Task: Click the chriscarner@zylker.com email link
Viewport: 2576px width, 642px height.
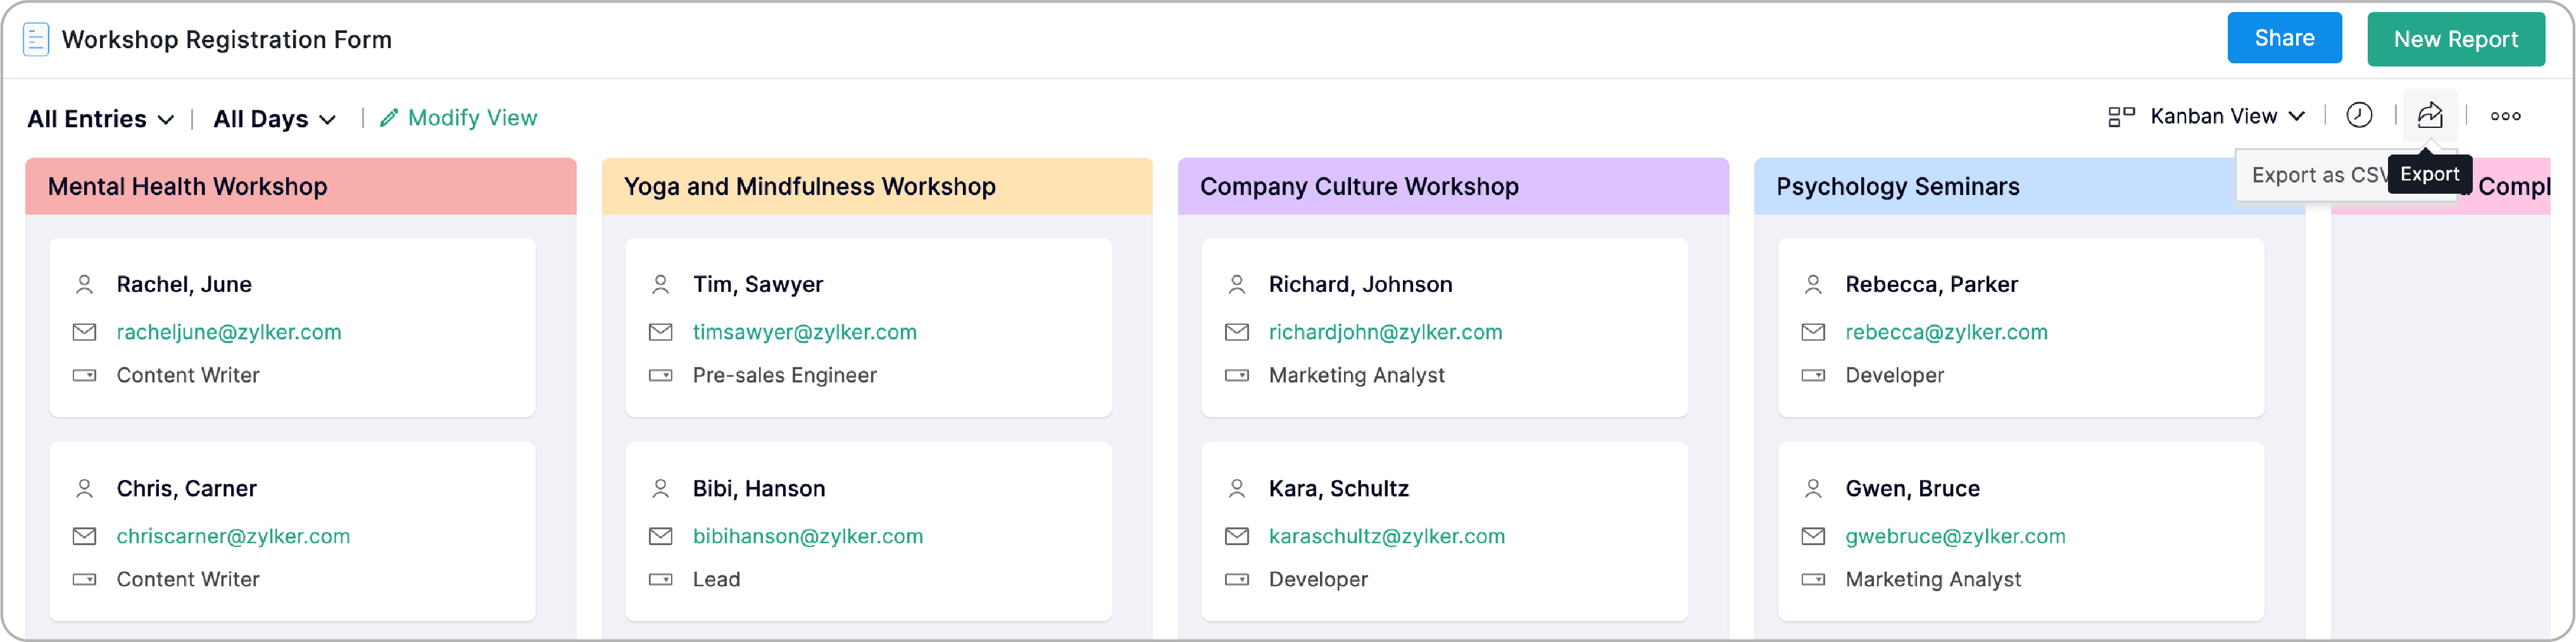Action: pos(233,536)
